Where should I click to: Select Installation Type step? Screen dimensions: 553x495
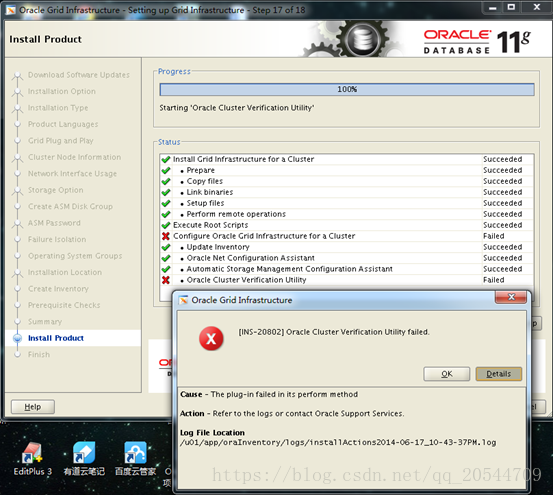pos(58,108)
